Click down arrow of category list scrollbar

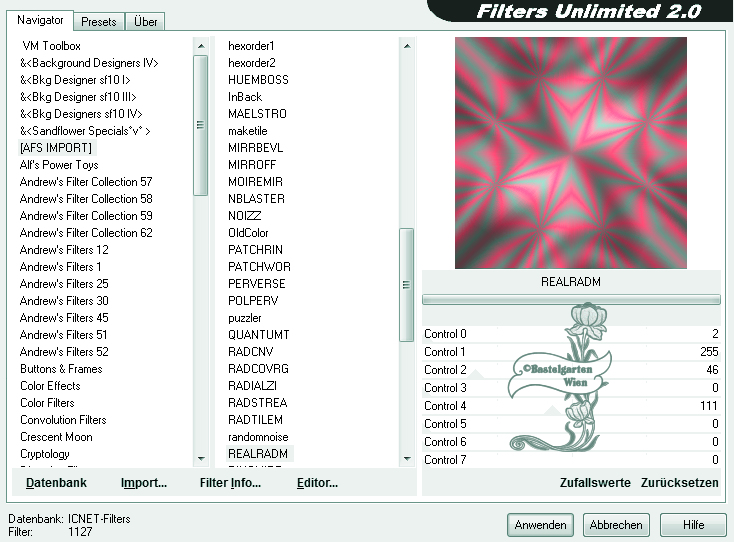(201, 459)
